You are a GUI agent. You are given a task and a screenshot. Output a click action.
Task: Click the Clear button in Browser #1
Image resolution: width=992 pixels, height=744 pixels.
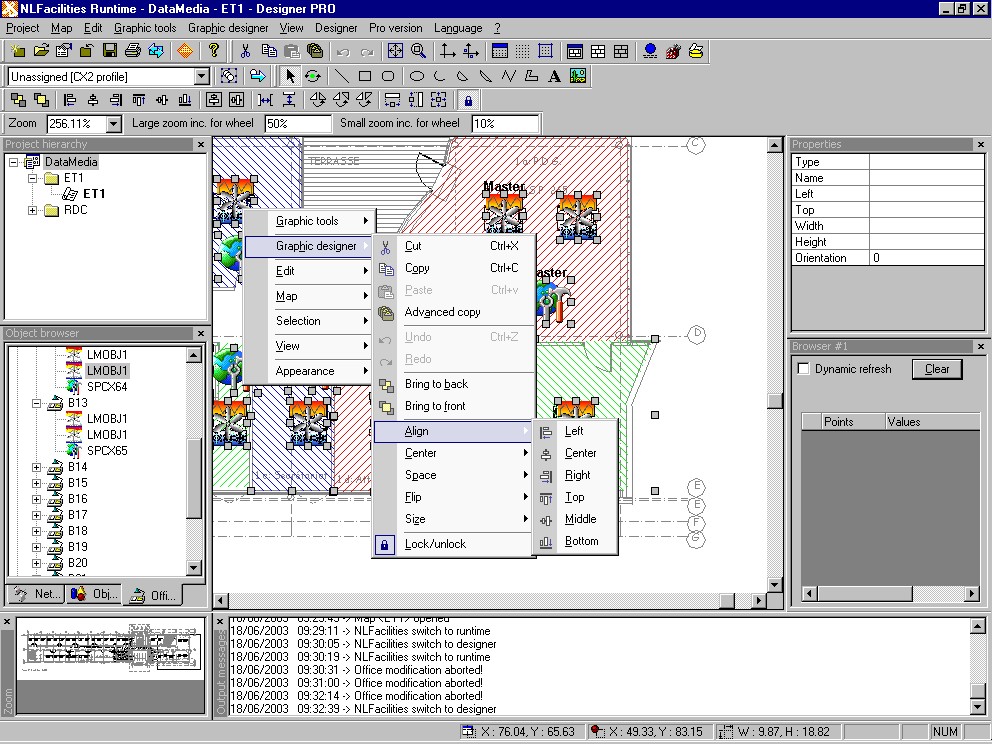point(936,369)
